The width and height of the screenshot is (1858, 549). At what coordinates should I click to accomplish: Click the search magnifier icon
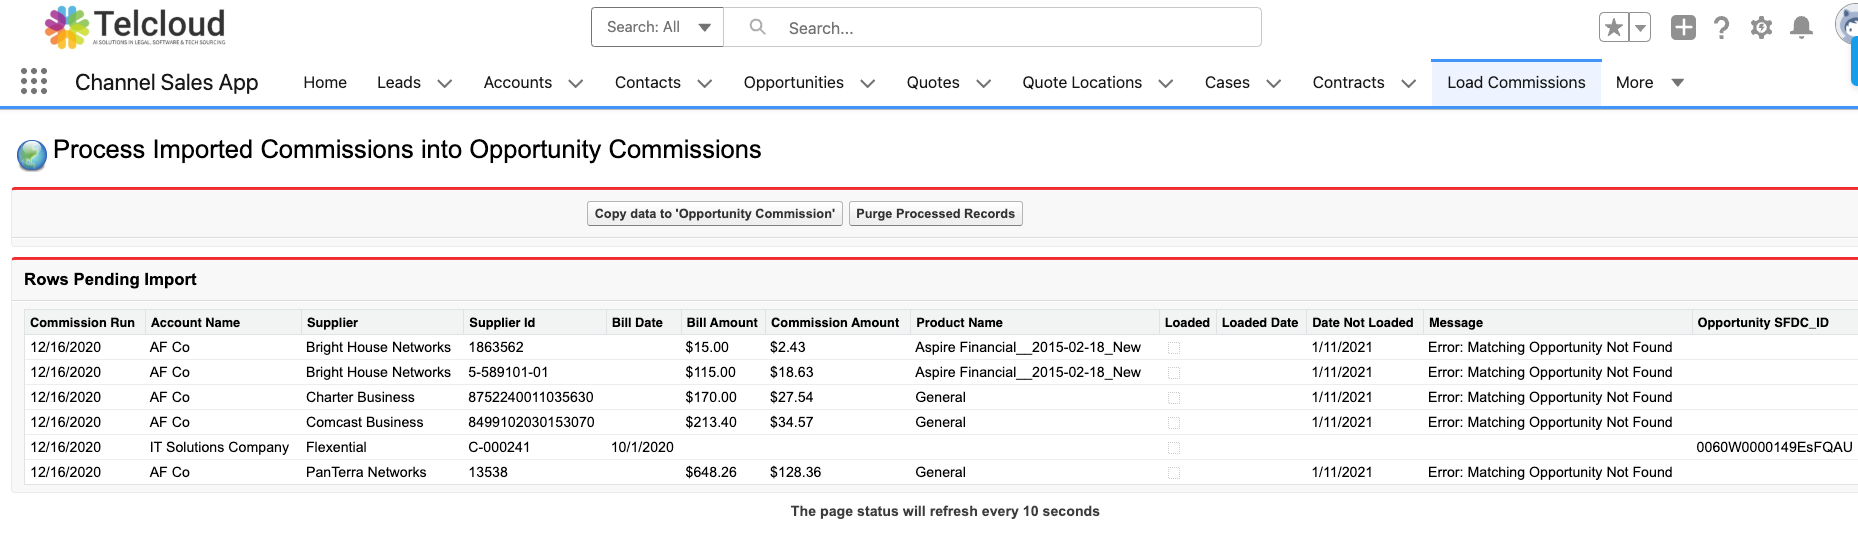click(758, 27)
